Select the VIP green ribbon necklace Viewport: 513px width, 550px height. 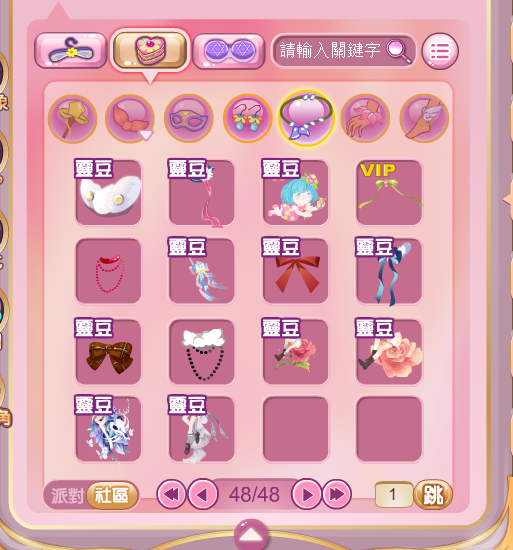click(389, 192)
